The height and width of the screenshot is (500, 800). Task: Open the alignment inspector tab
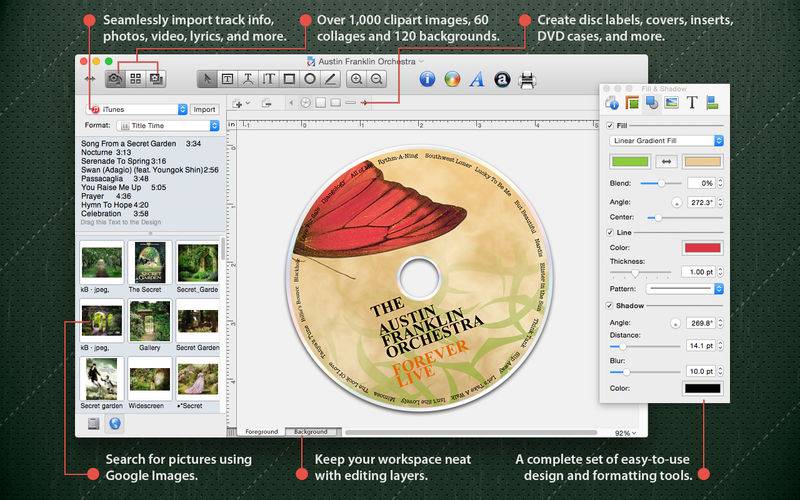click(712, 103)
